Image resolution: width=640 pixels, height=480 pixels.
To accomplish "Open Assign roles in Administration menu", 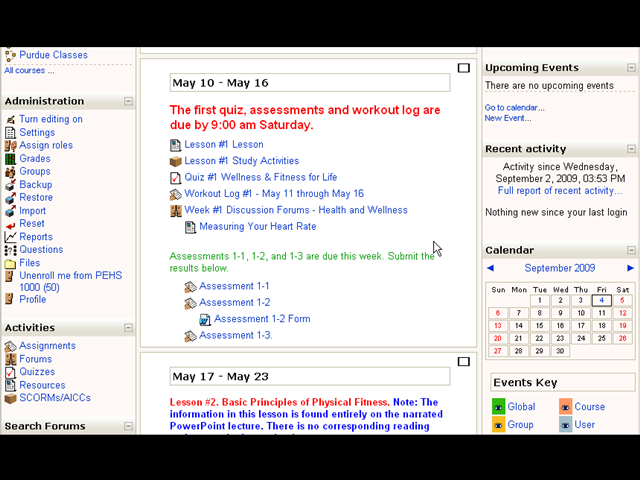I will coord(46,146).
